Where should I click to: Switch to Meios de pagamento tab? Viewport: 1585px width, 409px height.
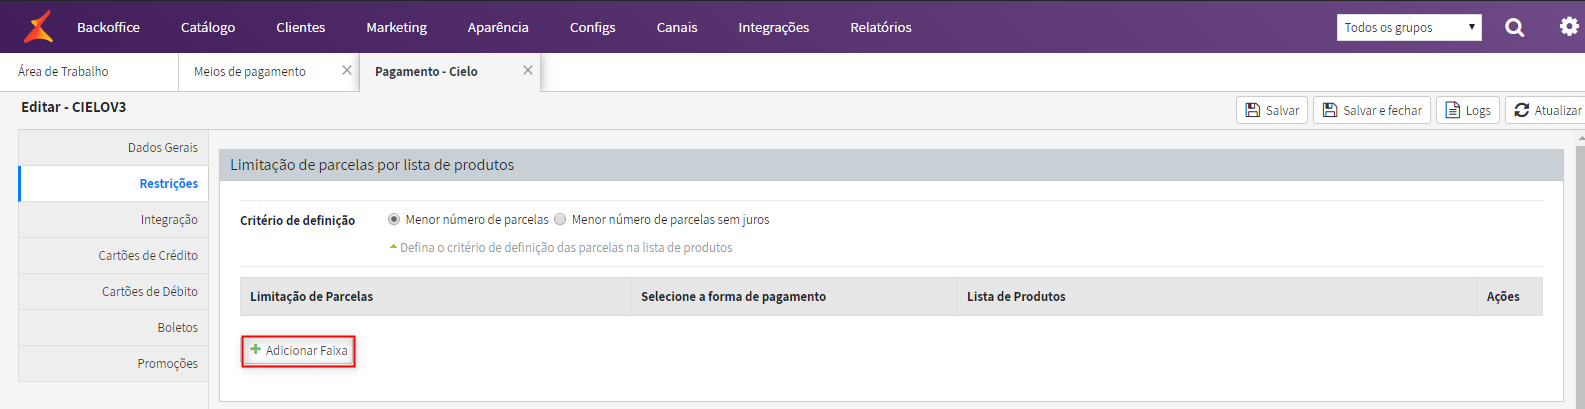(250, 72)
